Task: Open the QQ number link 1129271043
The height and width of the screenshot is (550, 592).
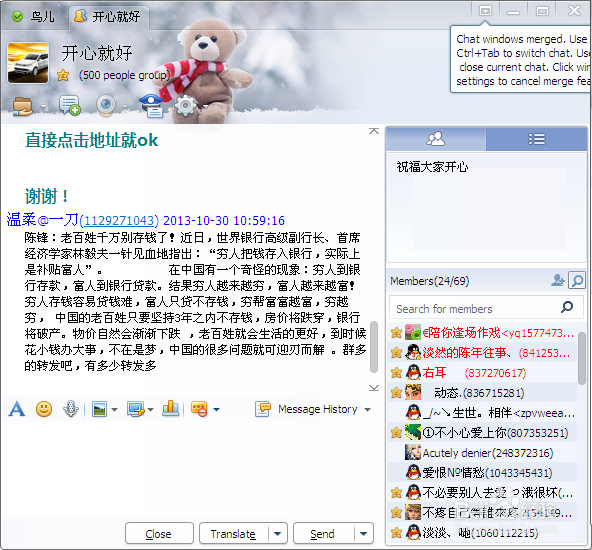Action: pyautogui.click(x=120, y=220)
